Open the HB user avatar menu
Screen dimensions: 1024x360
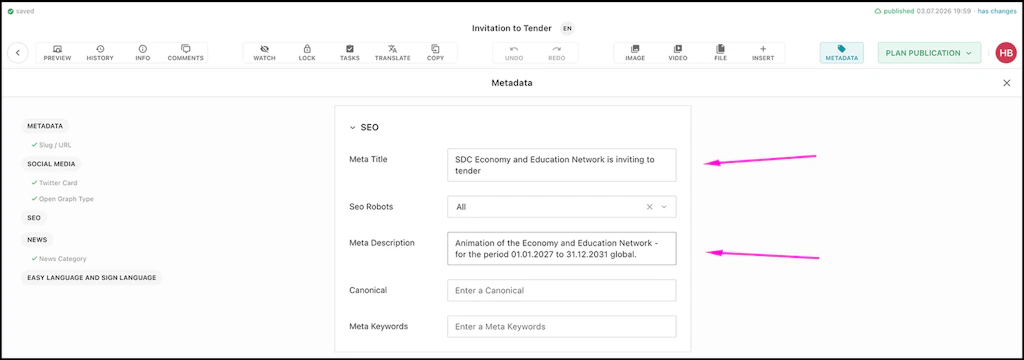tap(1006, 53)
